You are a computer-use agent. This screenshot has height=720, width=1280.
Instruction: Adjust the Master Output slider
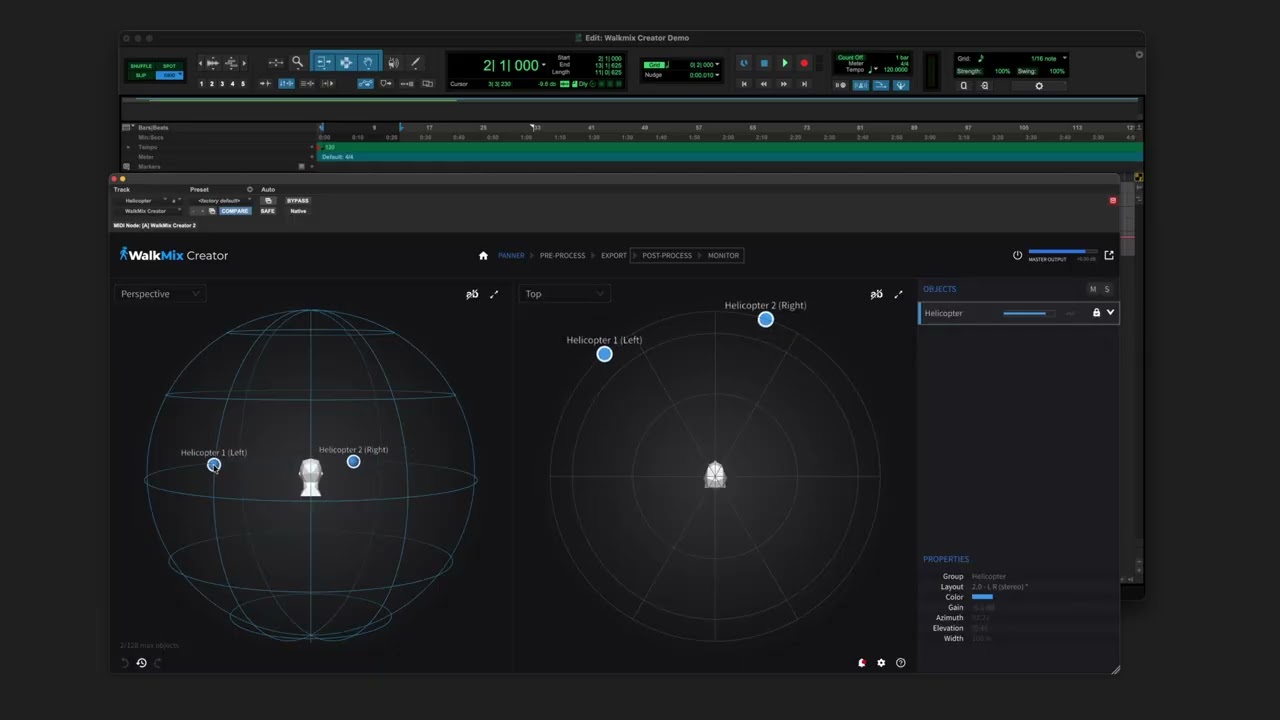point(1062,251)
